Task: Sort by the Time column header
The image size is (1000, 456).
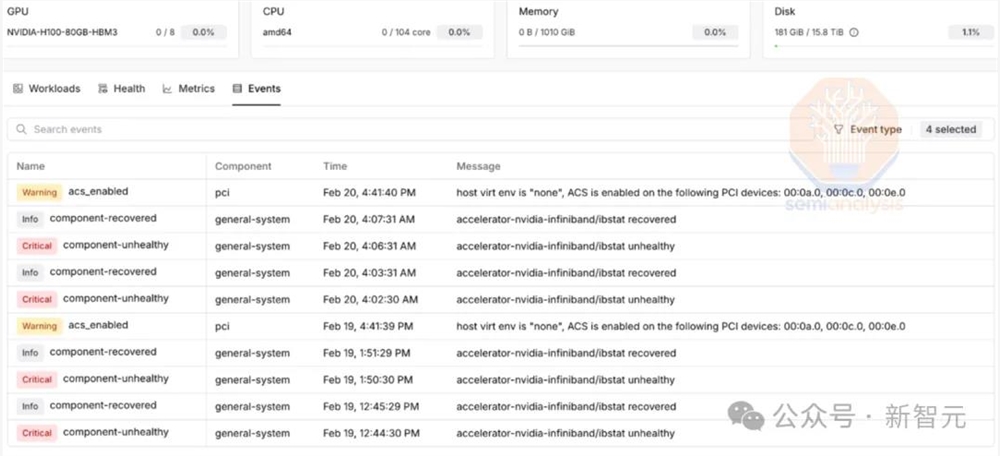Action: tap(335, 166)
